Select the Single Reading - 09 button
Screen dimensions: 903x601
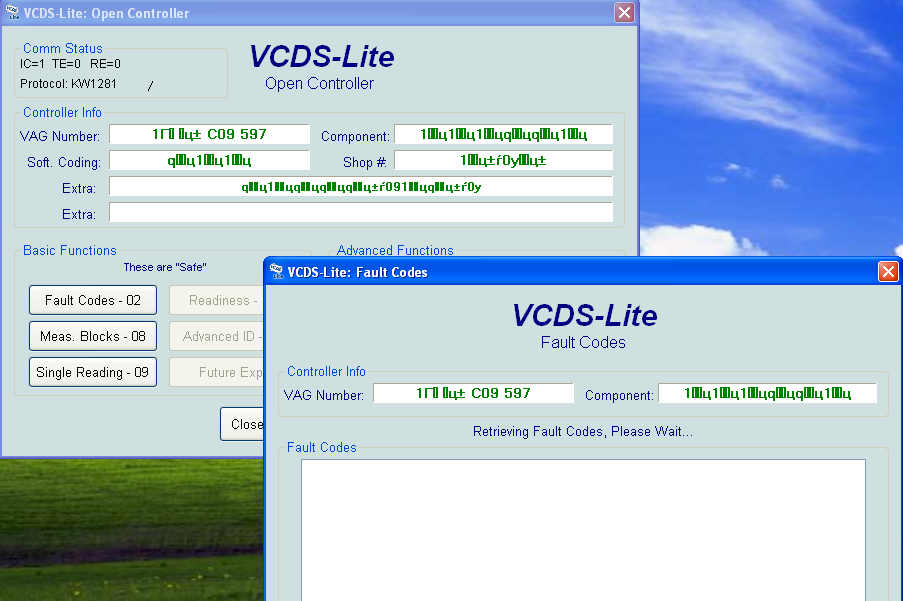[93, 372]
